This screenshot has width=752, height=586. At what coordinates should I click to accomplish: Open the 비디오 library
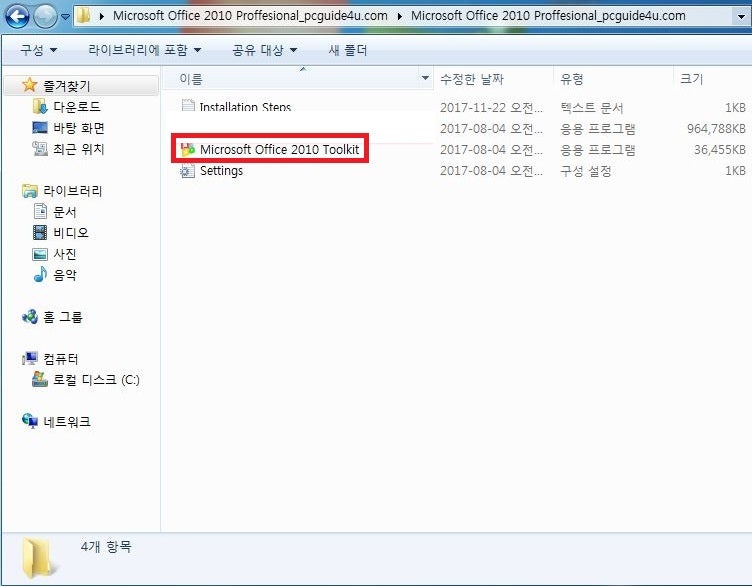(71, 233)
